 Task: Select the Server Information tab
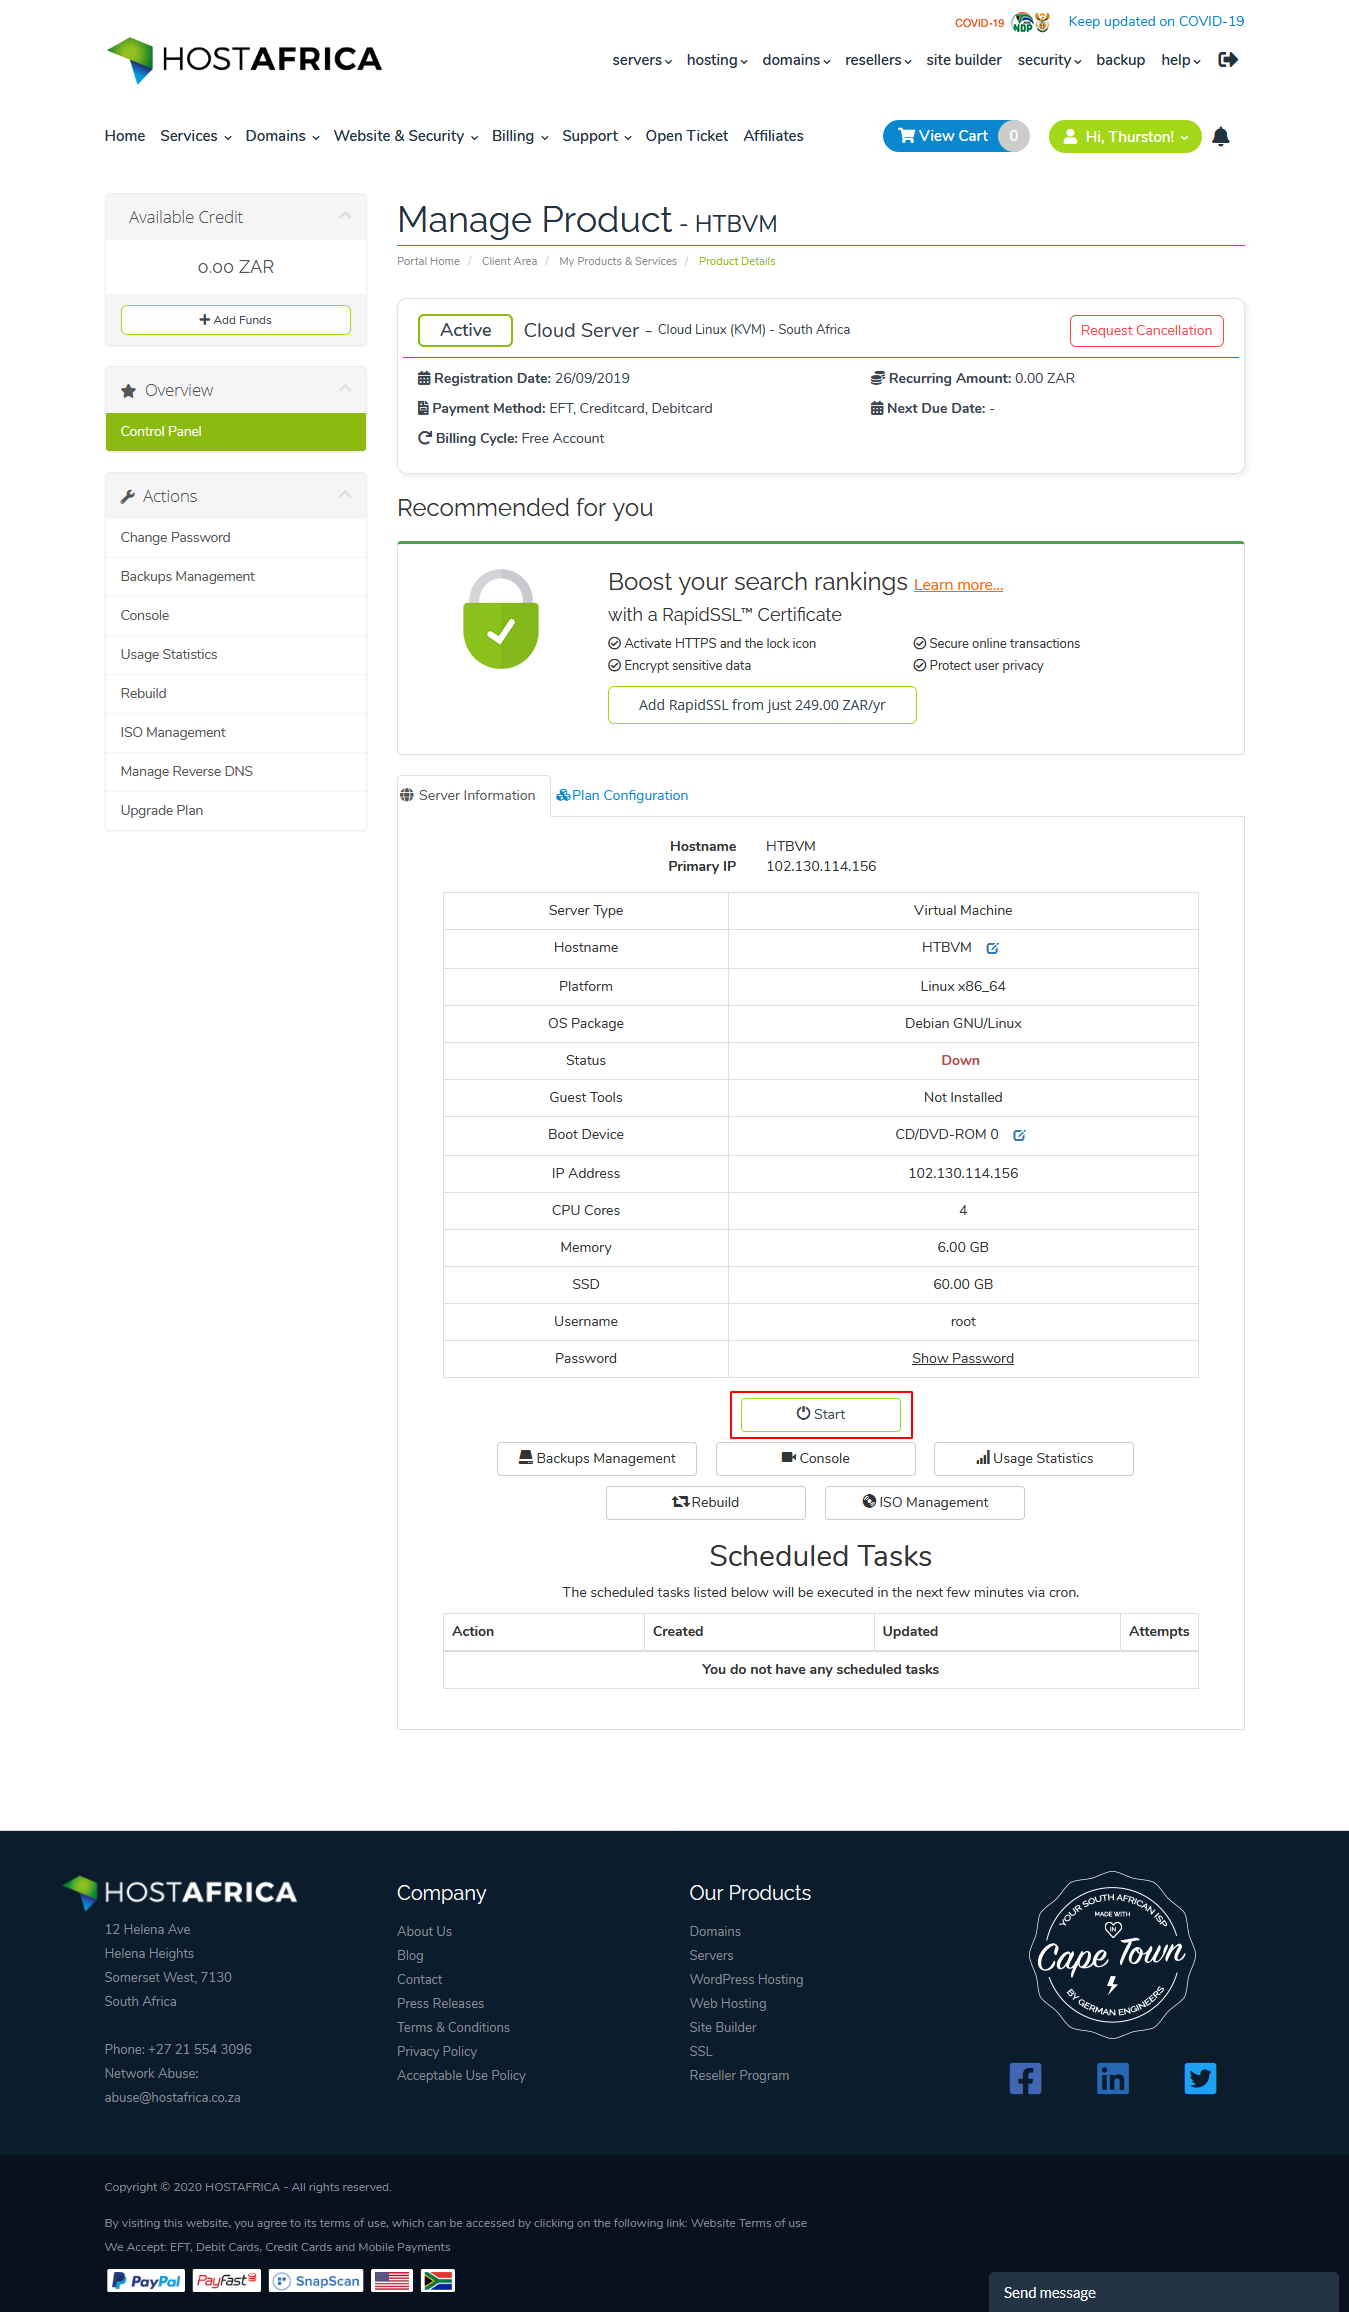(474, 796)
